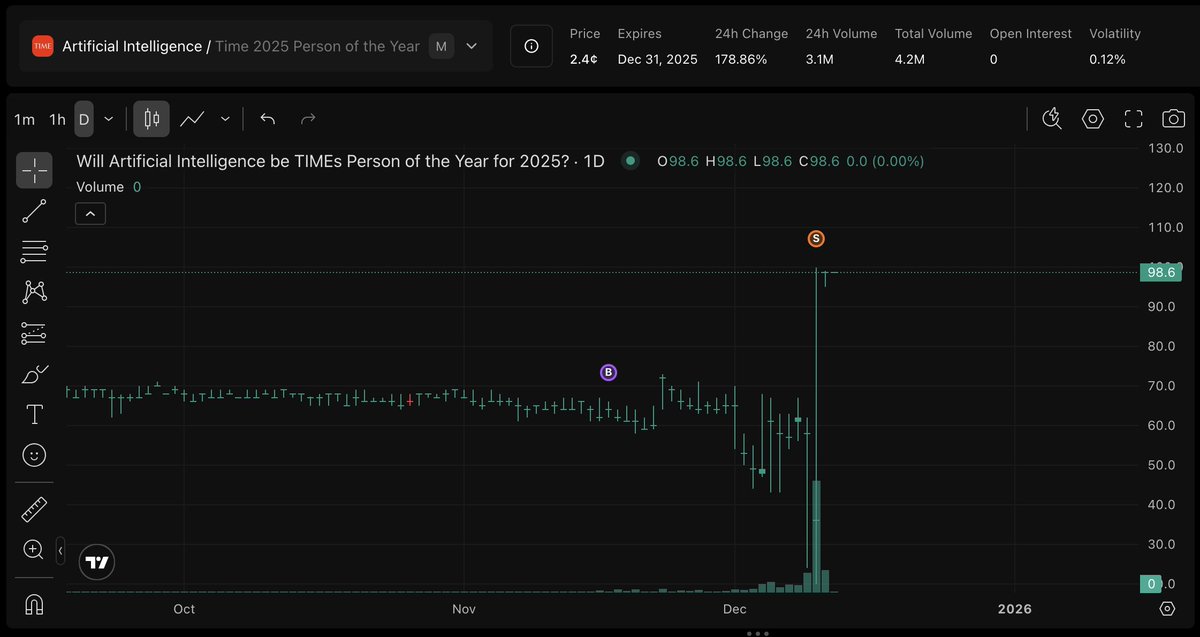Click the 98.6 current price label
This screenshot has width=1200, height=637.
[1160, 272]
